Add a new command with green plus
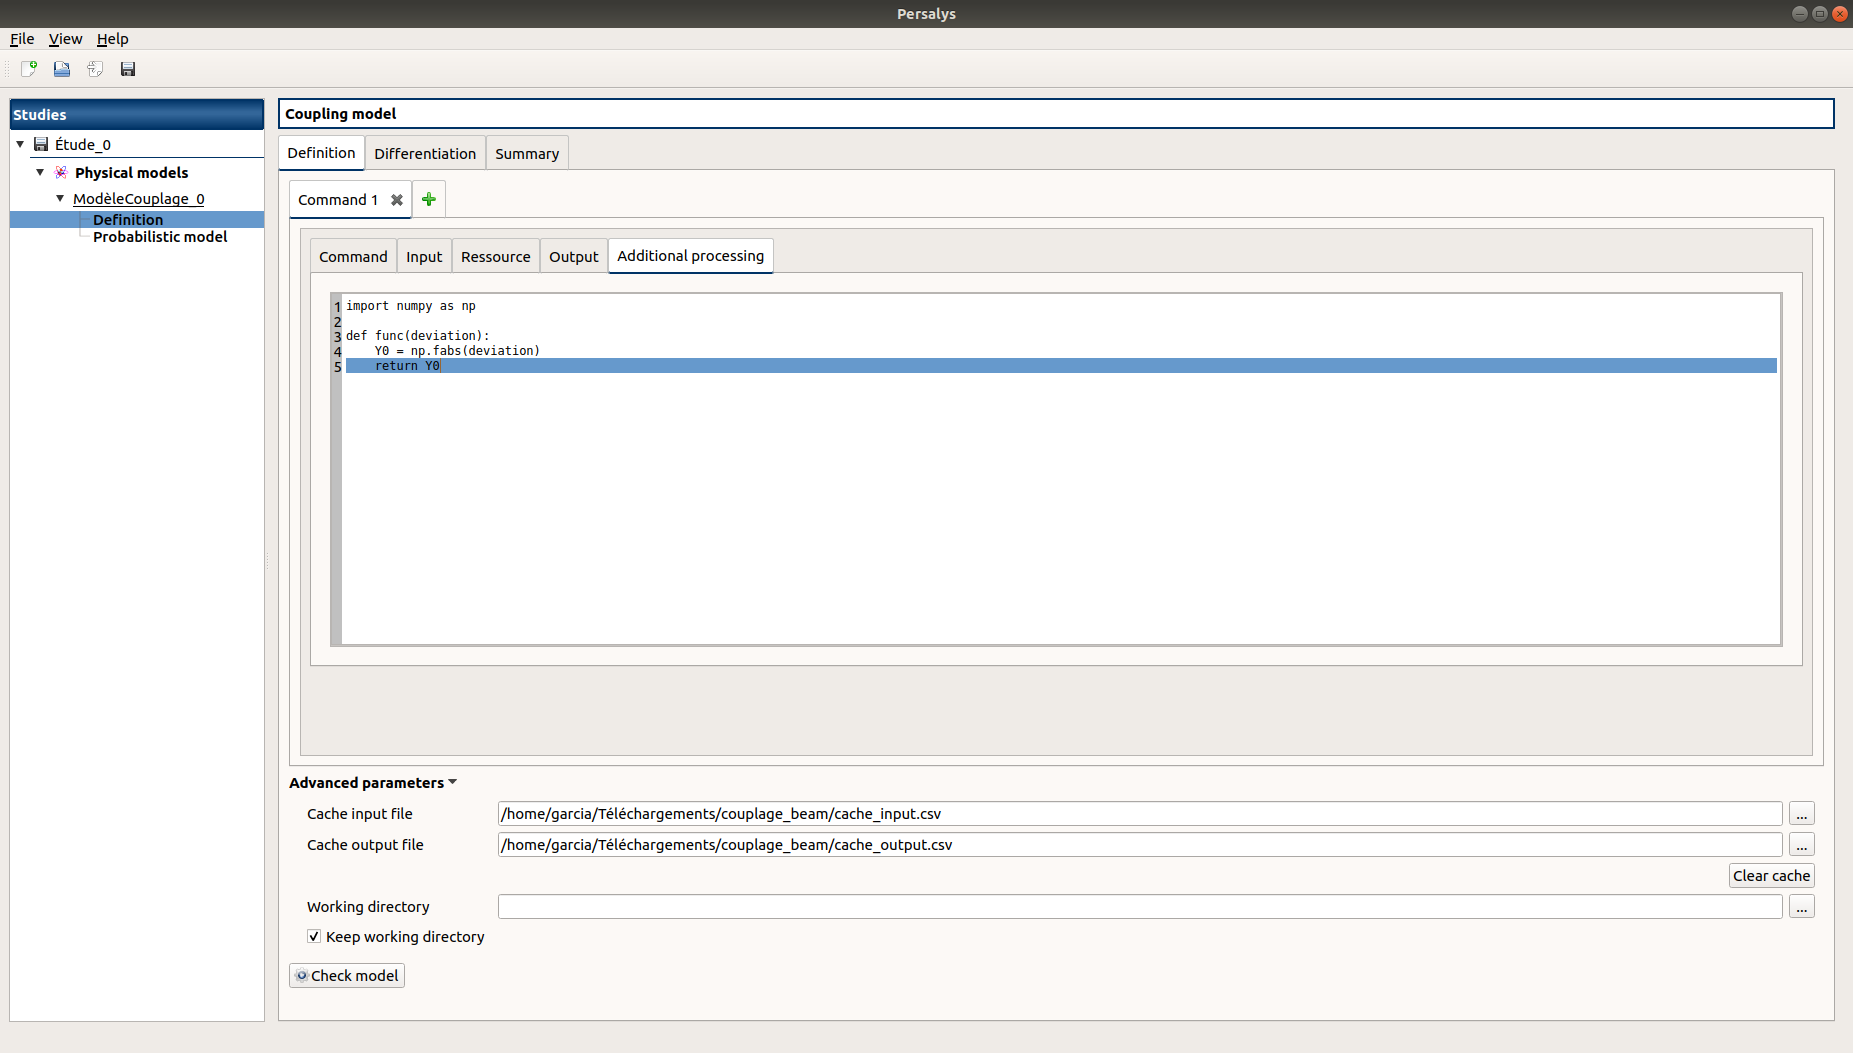 pos(429,200)
